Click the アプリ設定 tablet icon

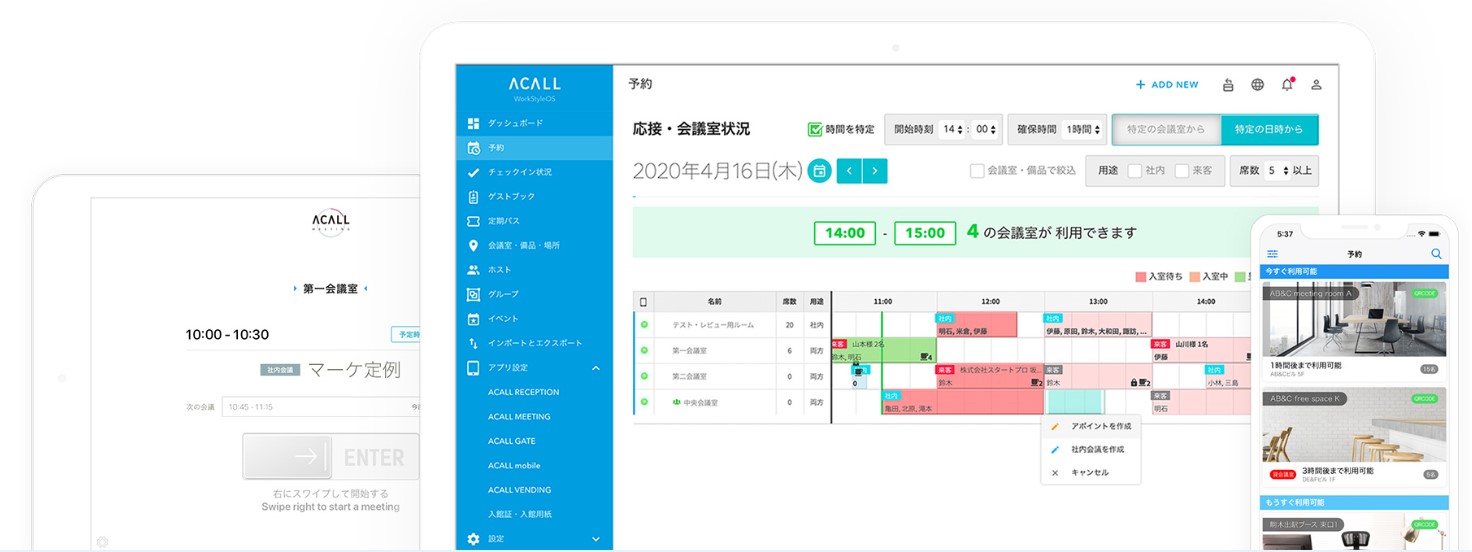(474, 368)
